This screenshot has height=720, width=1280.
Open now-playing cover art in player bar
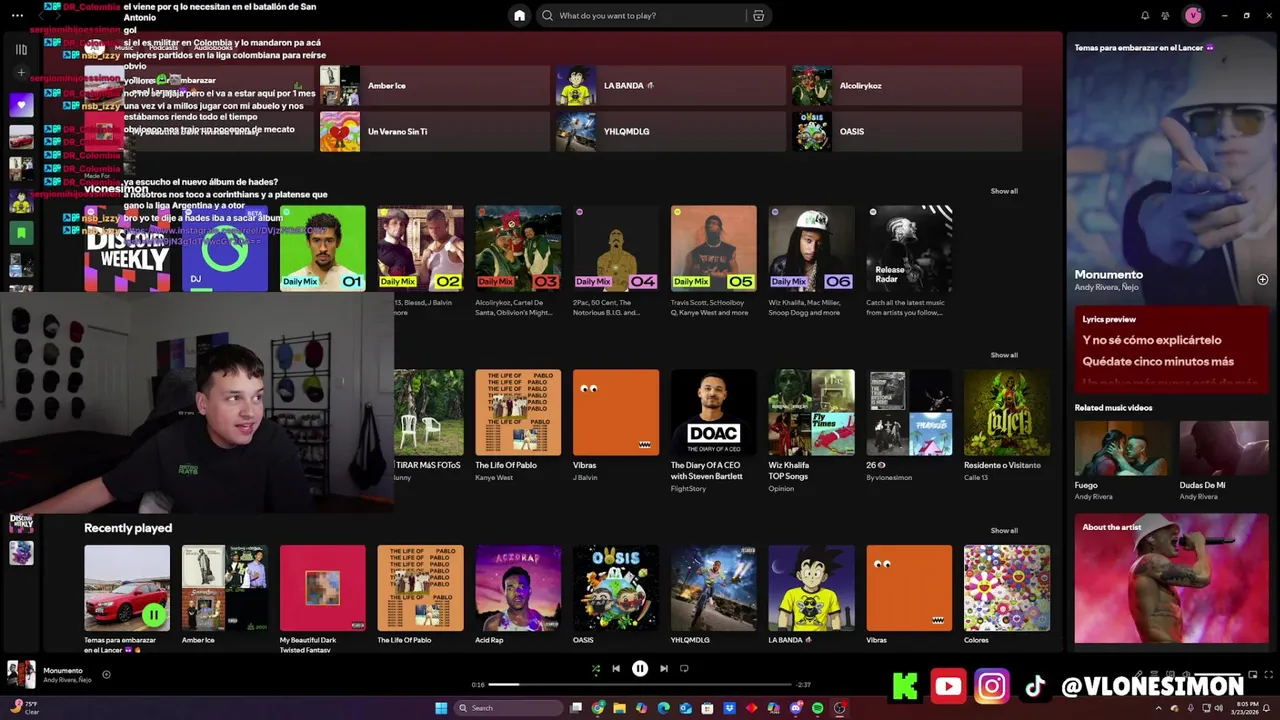click(21, 675)
